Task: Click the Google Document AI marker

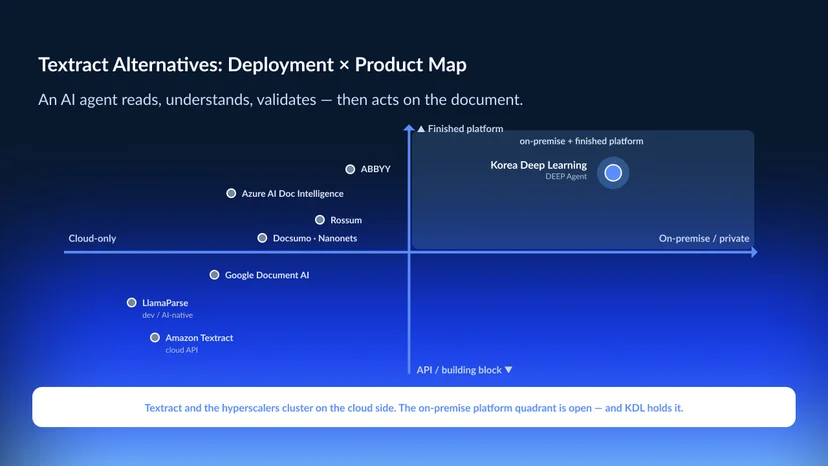Action: tap(214, 275)
